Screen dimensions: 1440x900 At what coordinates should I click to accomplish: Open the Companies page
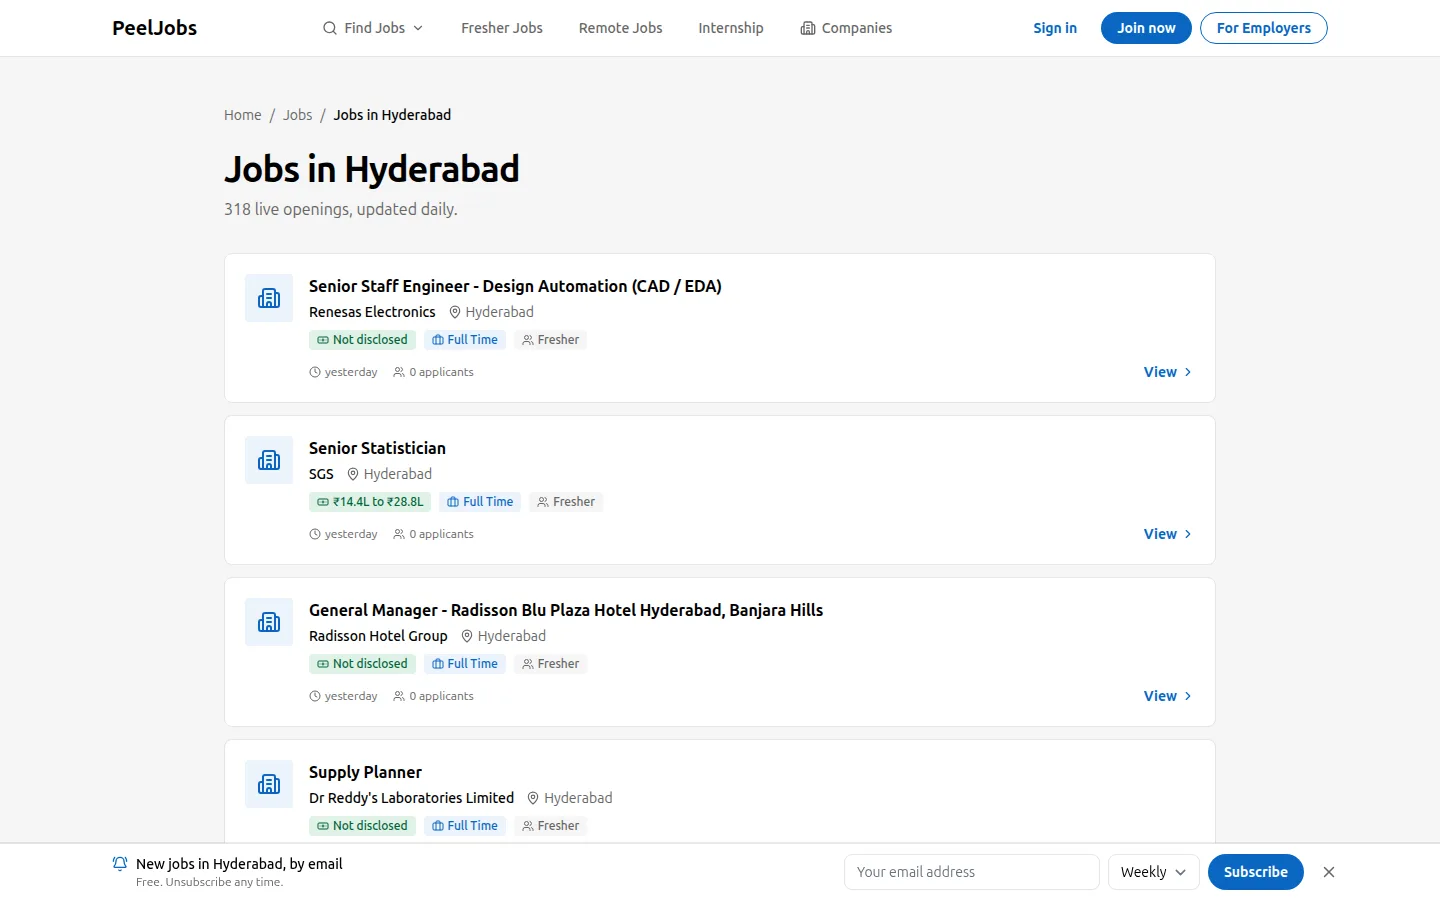pyautogui.click(x=846, y=28)
